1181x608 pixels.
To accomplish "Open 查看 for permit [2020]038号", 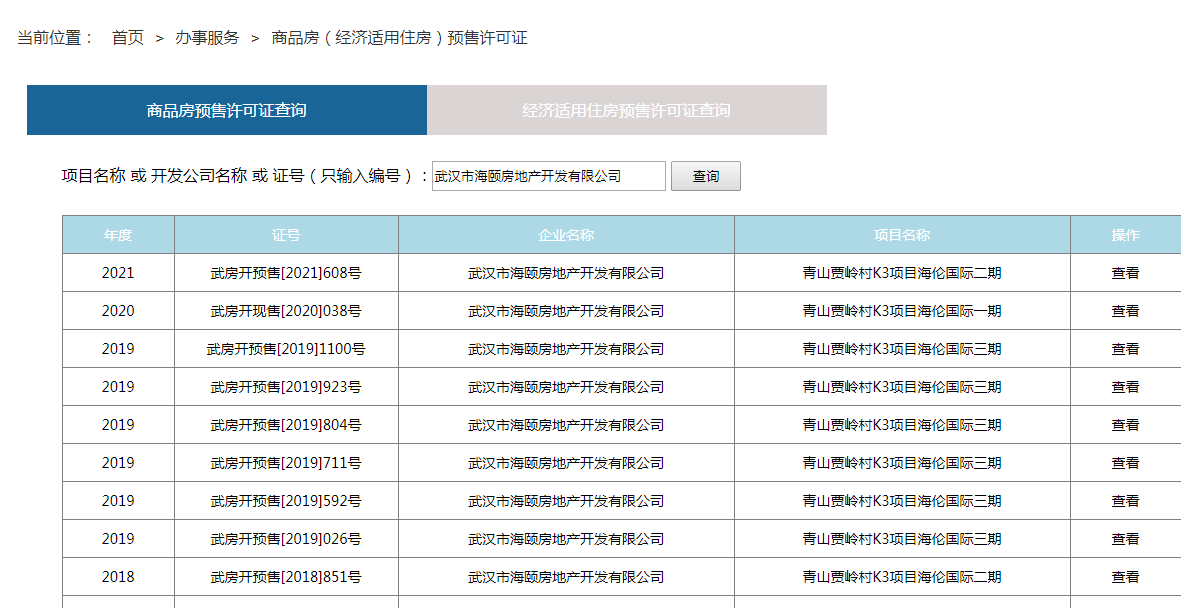I will coord(1125,311).
